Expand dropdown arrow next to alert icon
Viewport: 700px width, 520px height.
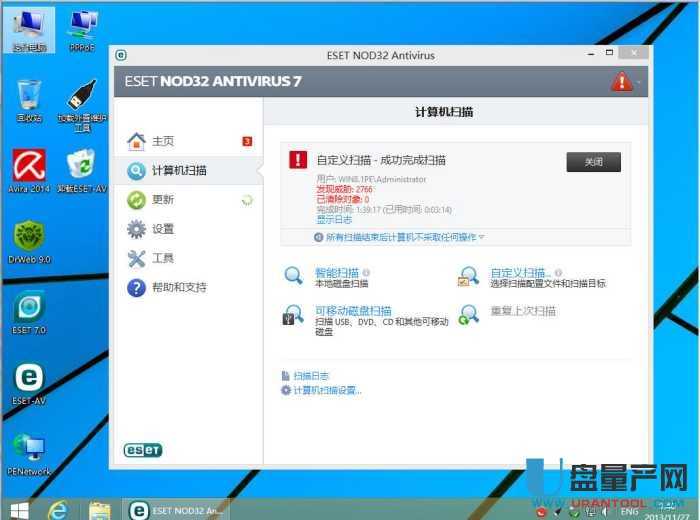[640, 82]
